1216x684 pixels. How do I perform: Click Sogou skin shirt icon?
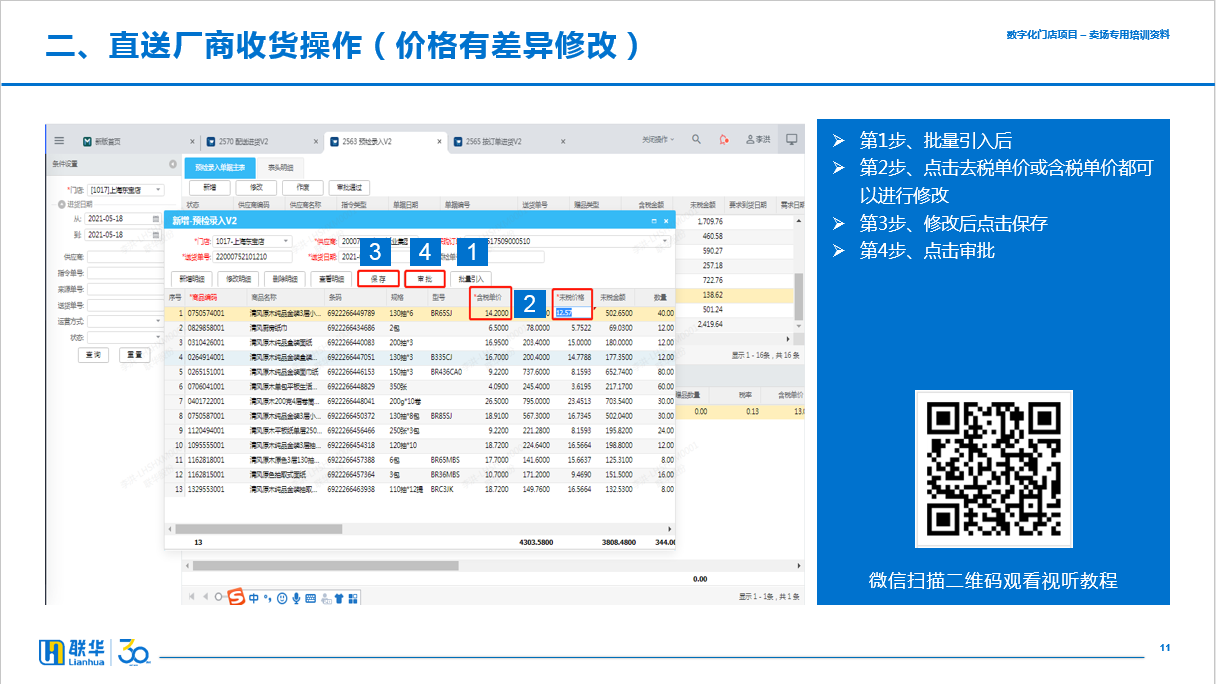point(339,598)
